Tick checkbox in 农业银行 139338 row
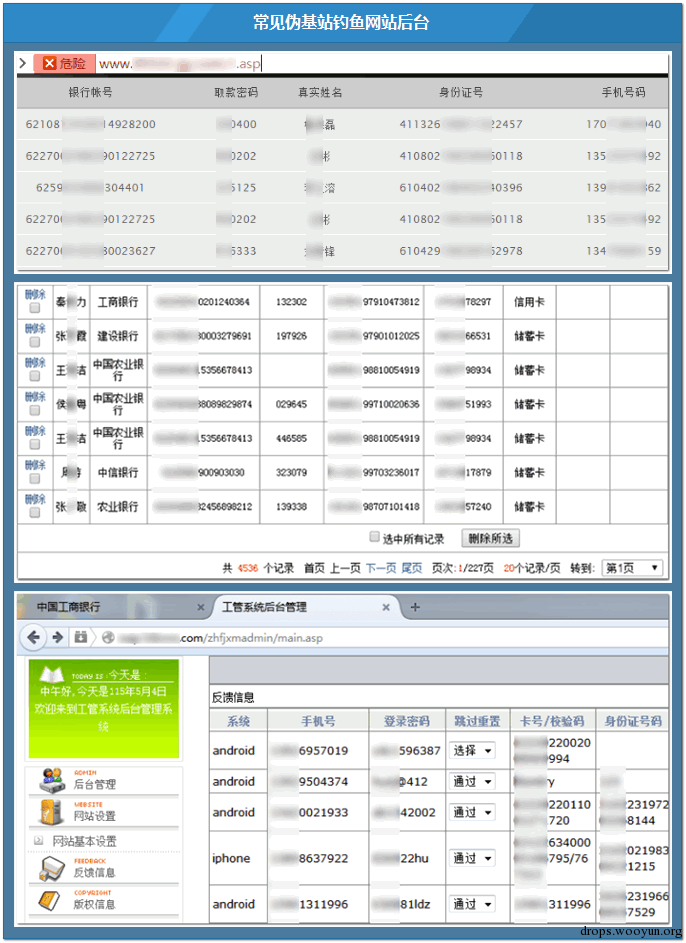 35,512
